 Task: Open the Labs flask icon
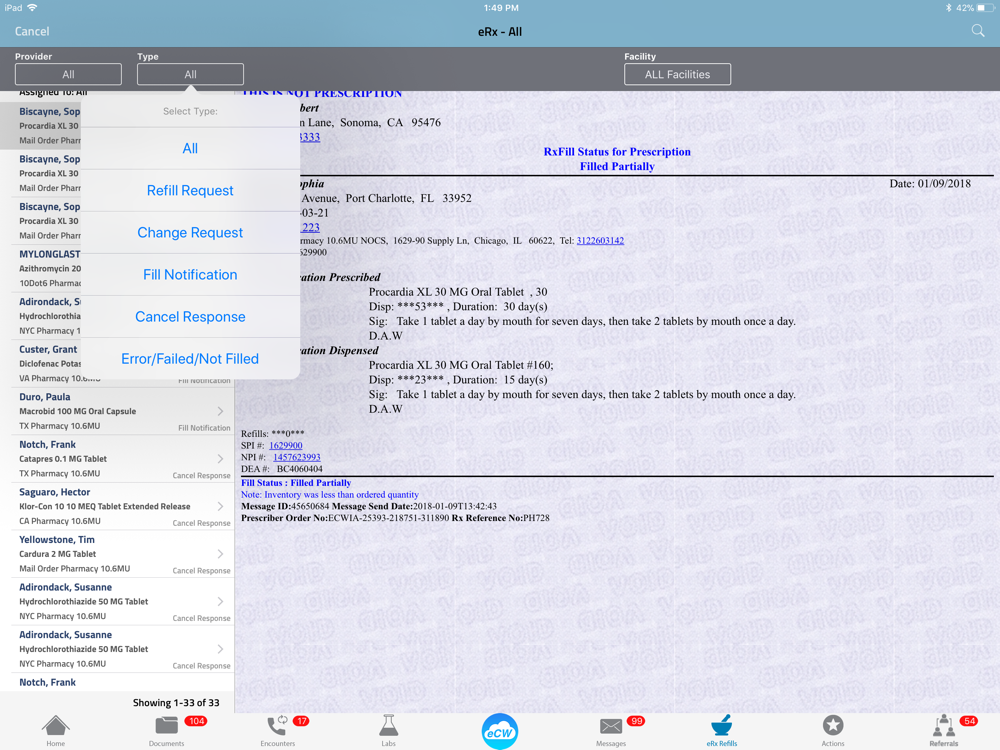coord(388,729)
